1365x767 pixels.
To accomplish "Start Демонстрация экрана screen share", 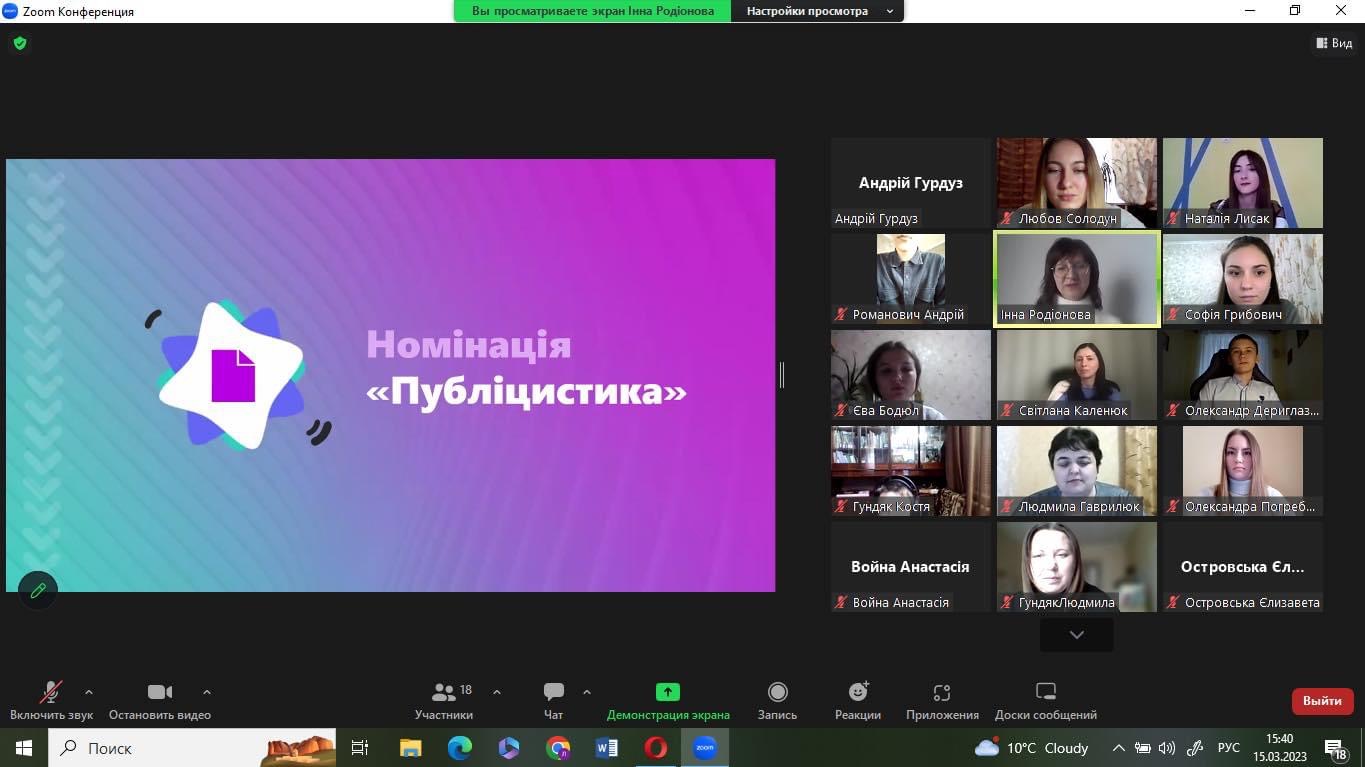I will click(x=668, y=701).
